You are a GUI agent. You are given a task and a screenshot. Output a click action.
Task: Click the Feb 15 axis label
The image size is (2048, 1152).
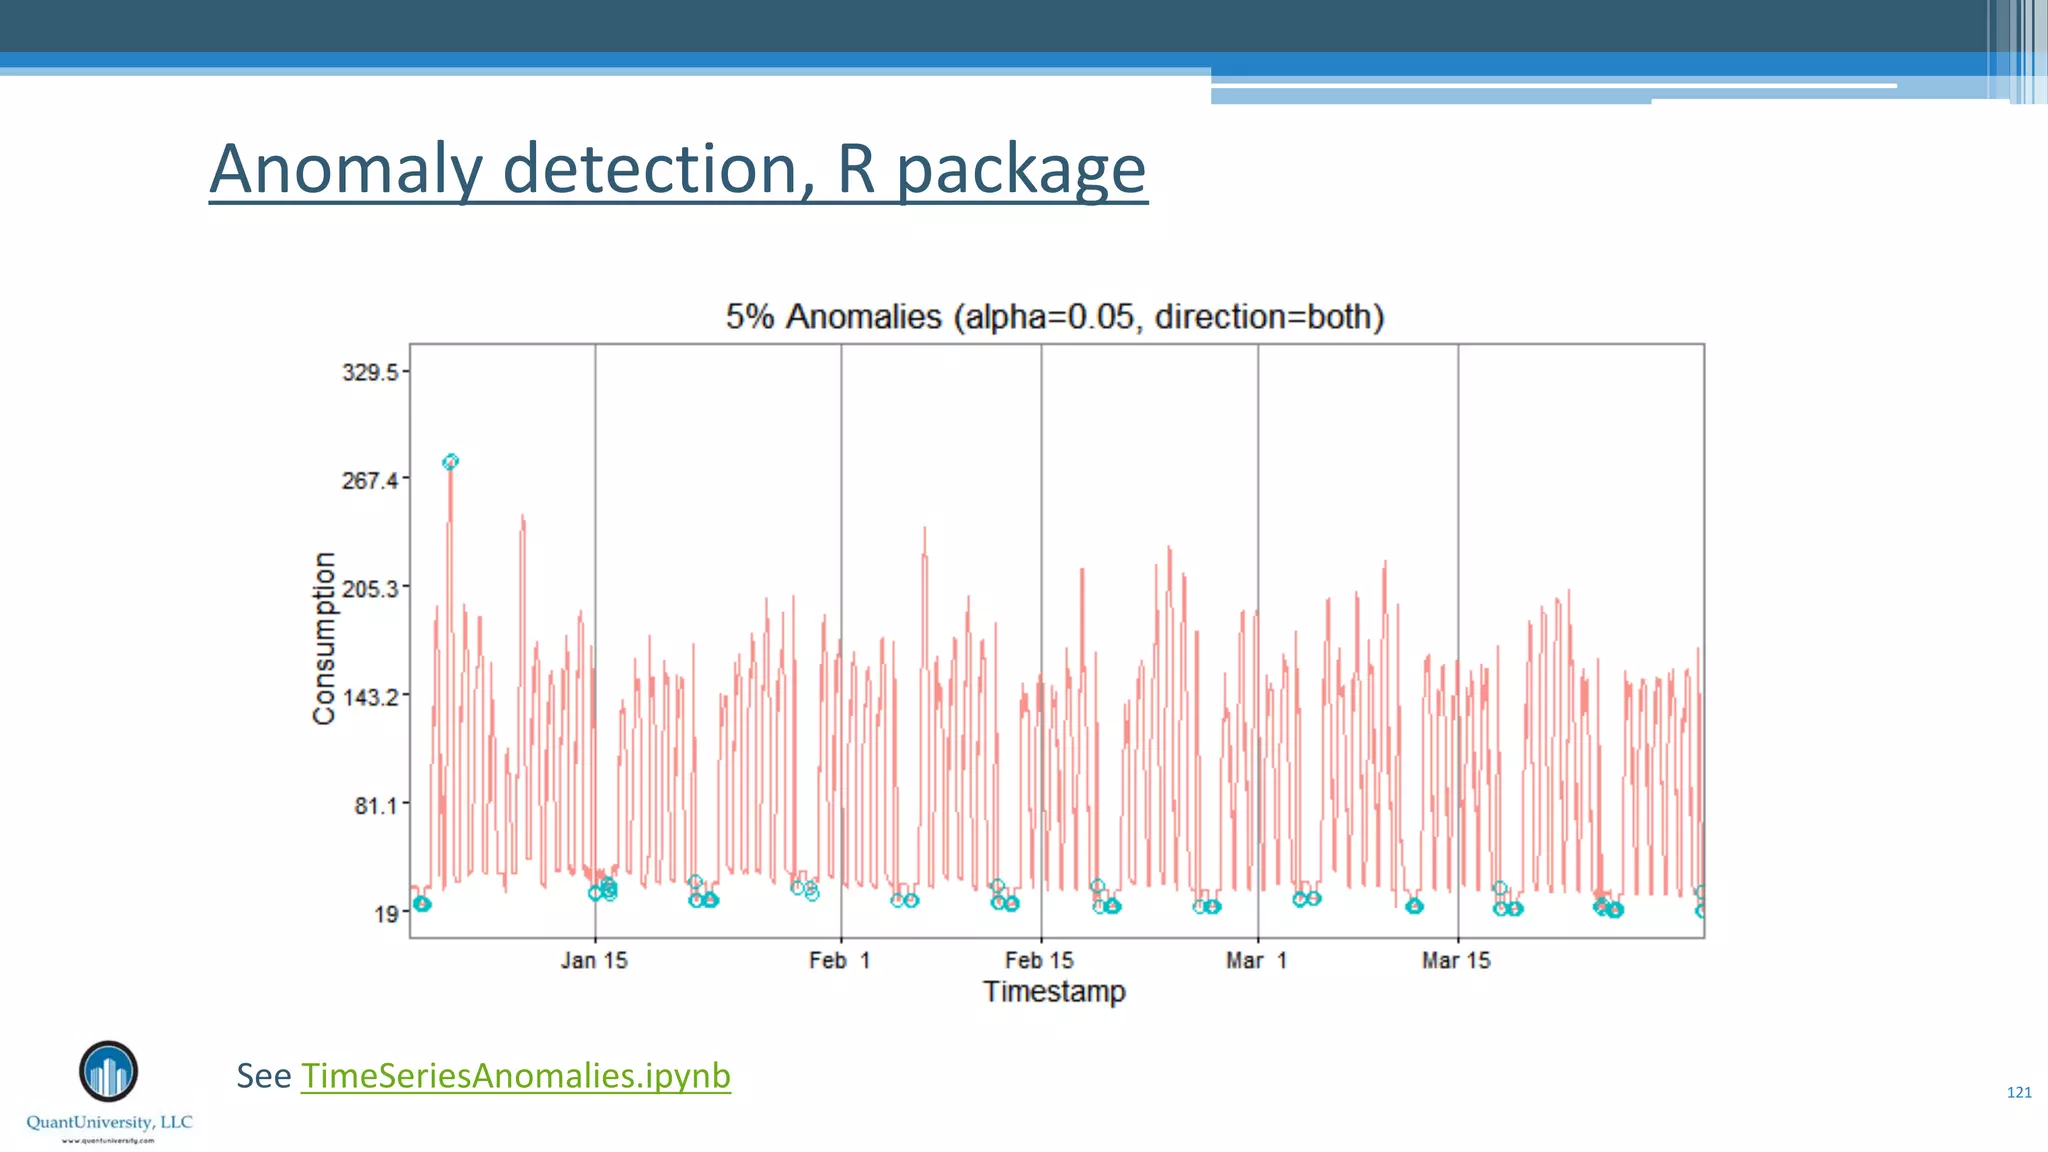[x=1039, y=961]
